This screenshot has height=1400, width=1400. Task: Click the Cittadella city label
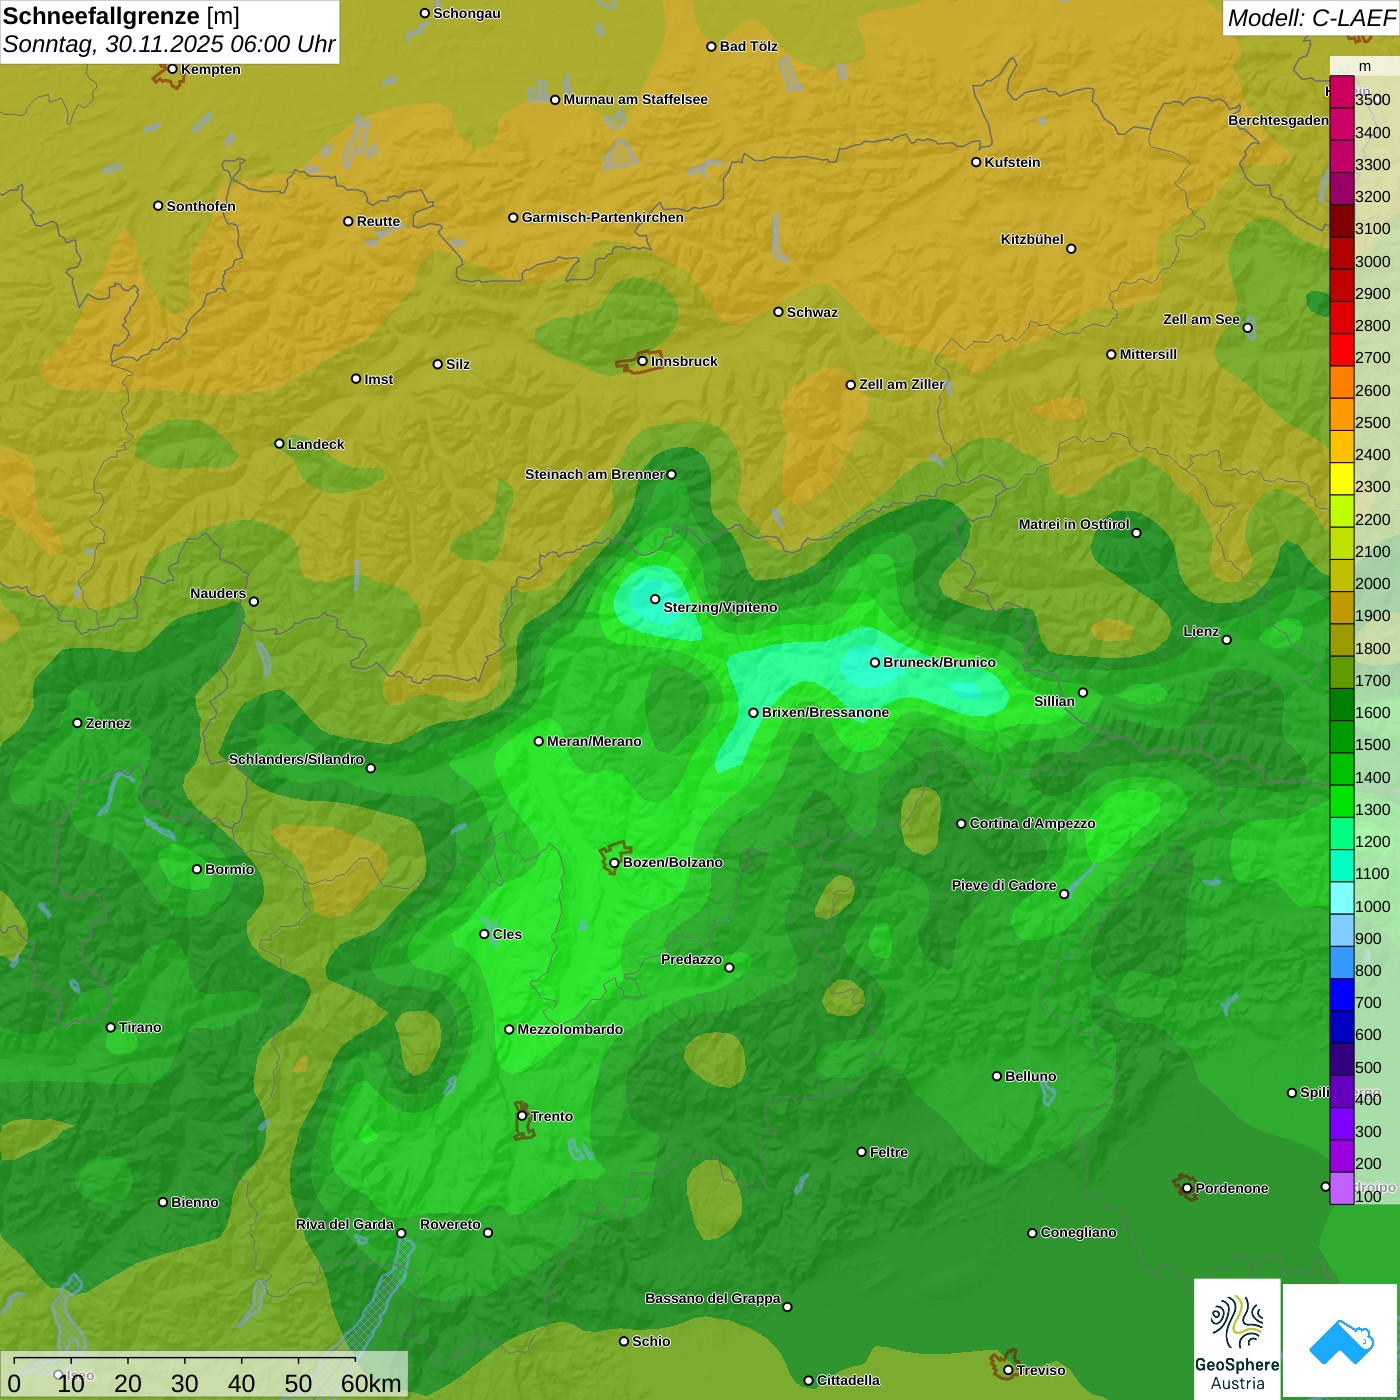(x=848, y=1380)
